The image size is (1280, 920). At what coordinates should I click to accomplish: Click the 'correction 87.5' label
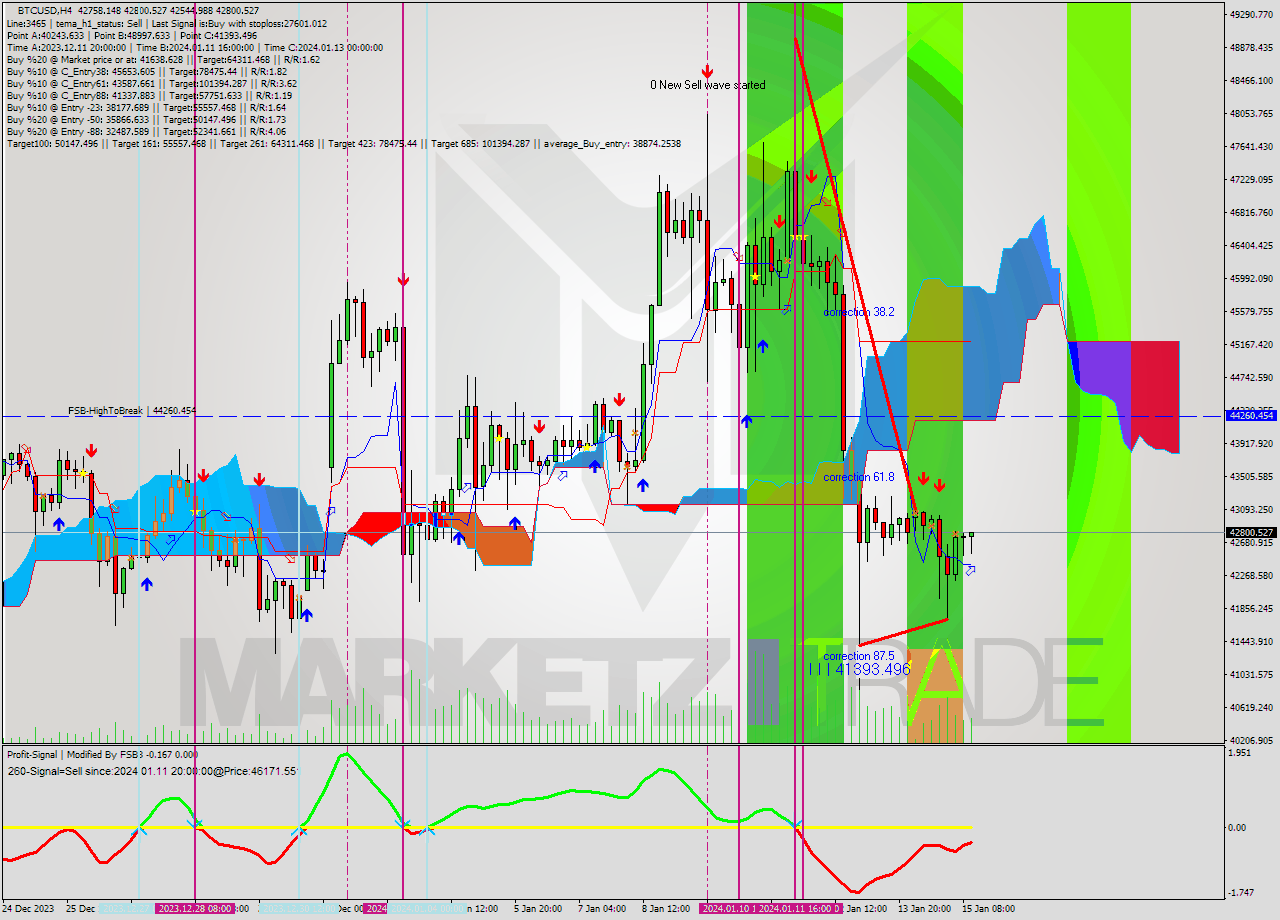(x=859, y=656)
